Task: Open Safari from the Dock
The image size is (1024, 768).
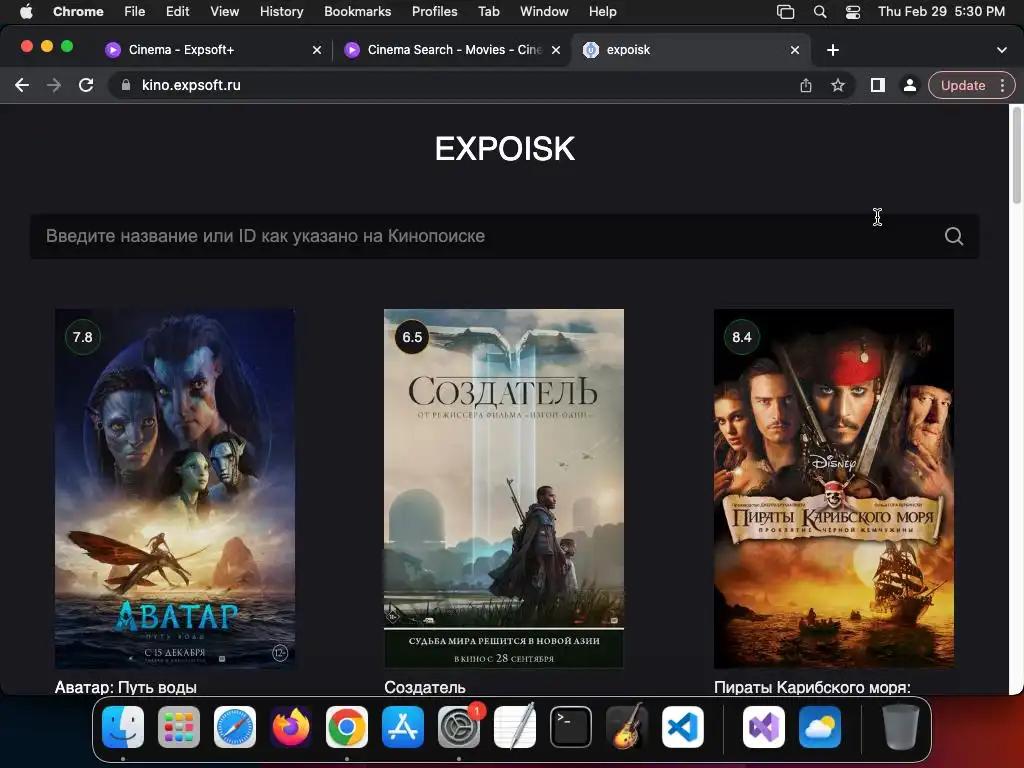Action: (235, 727)
